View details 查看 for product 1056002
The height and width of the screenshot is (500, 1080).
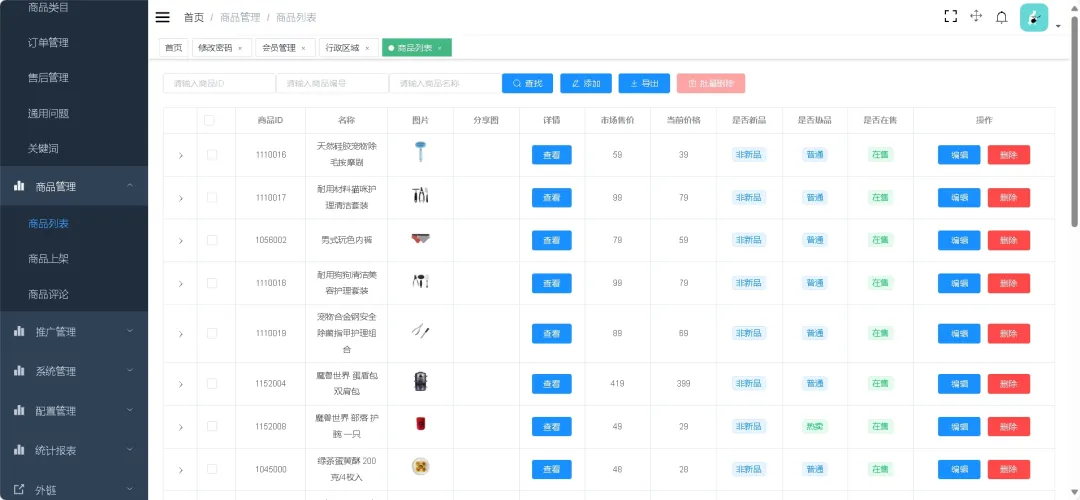(x=551, y=240)
